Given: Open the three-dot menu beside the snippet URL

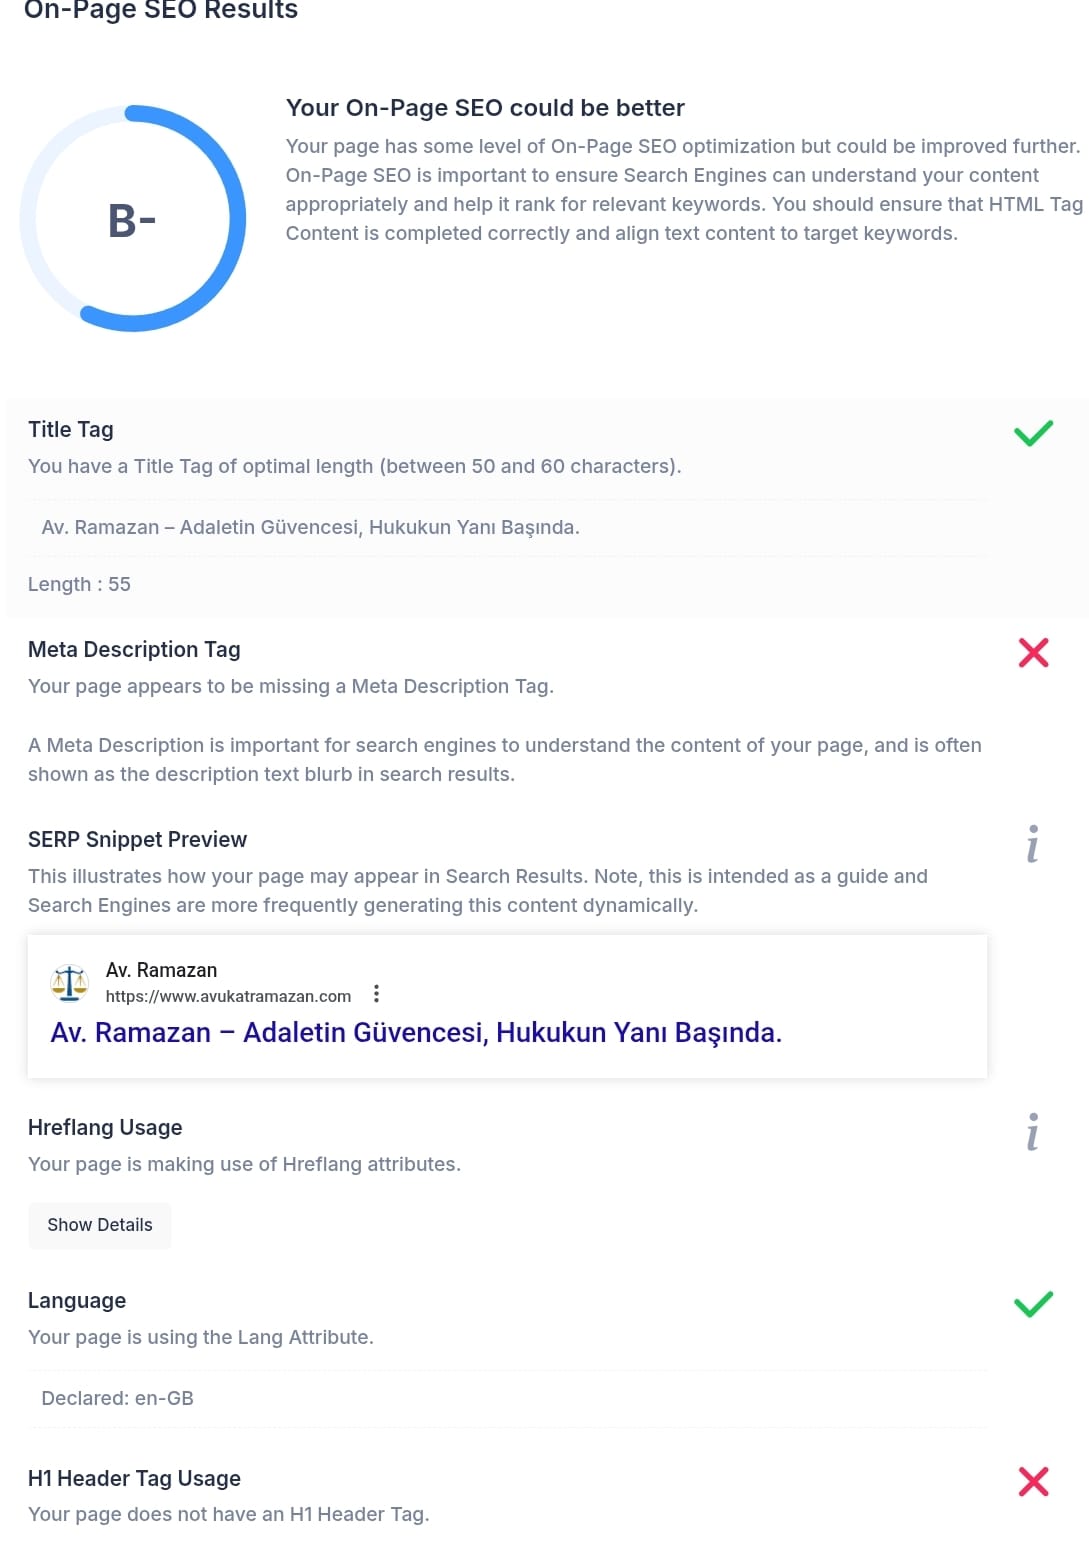Looking at the screenshot, I should coord(376,994).
